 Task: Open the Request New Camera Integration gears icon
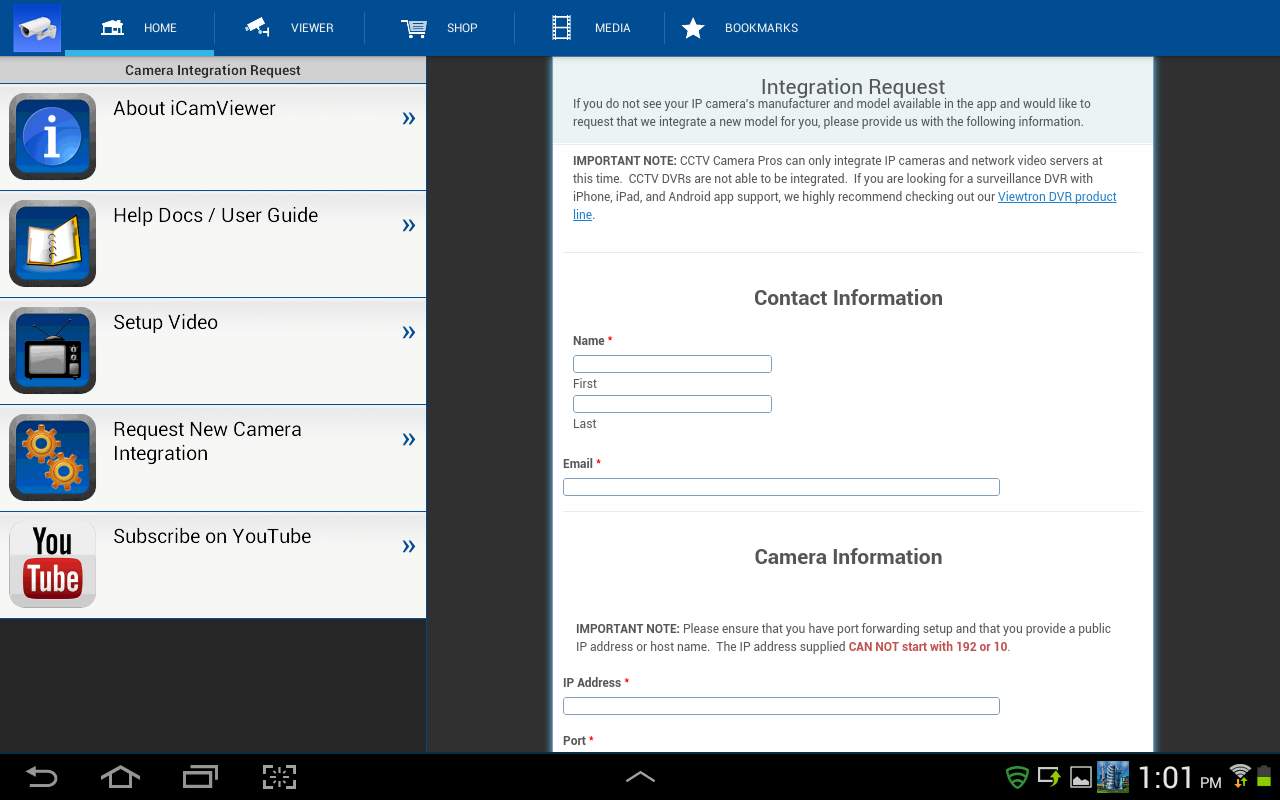pos(52,457)
